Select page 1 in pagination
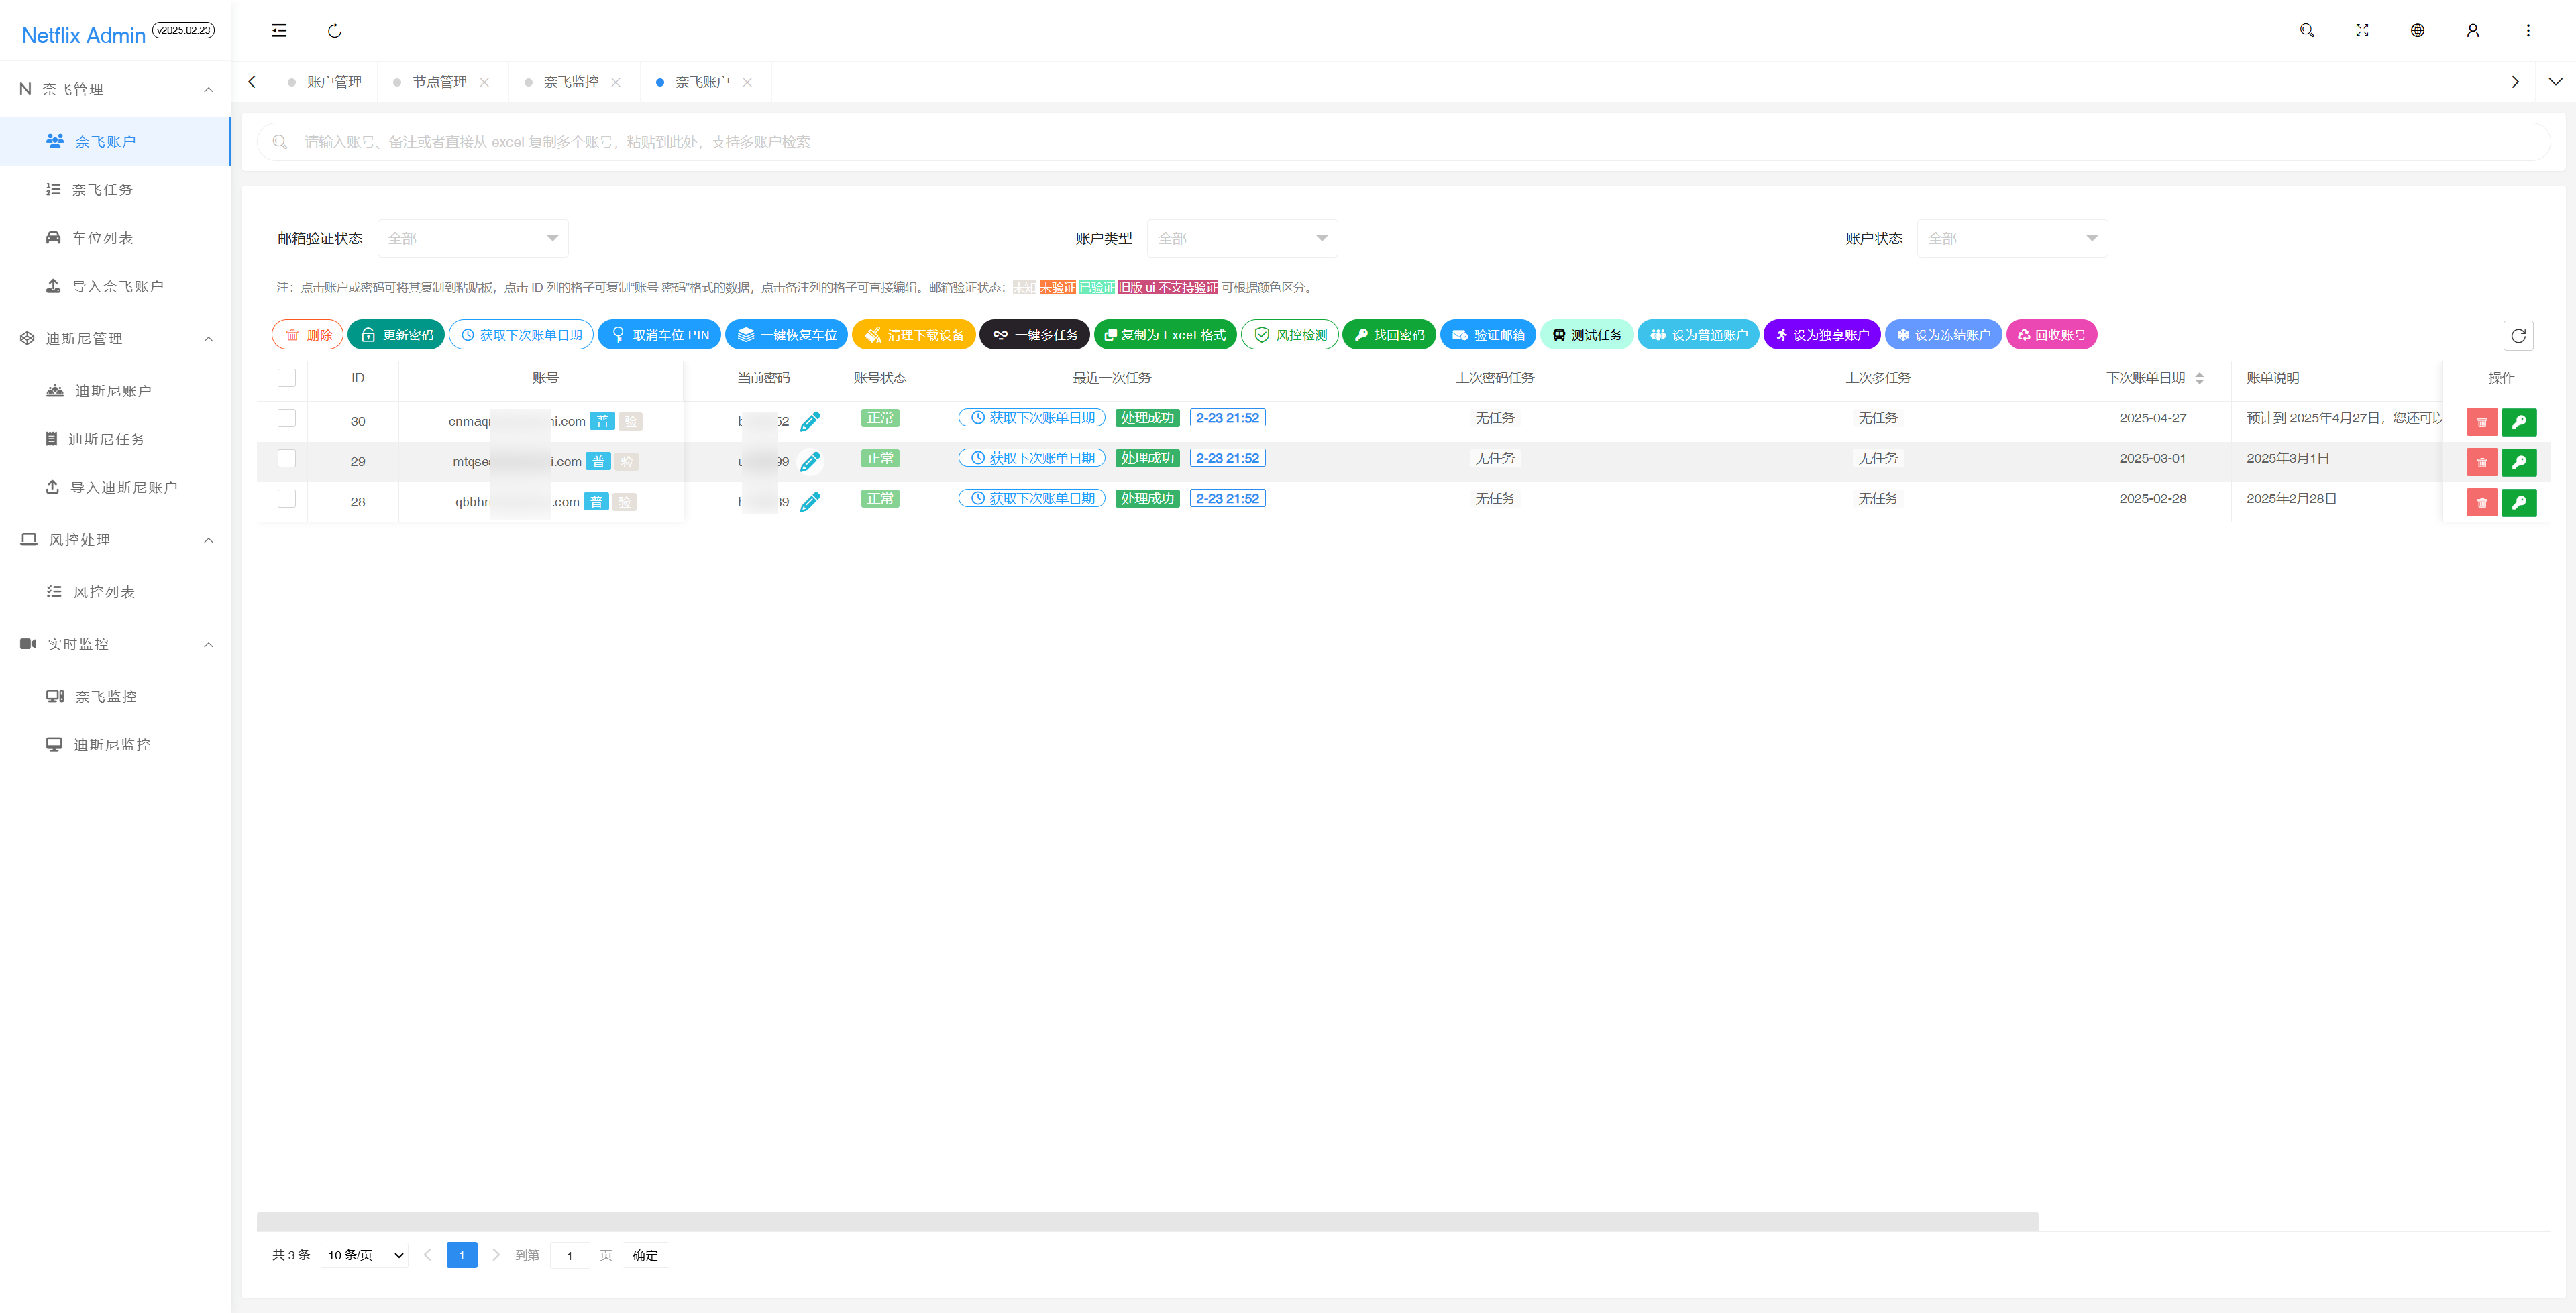2576x1313 pixels. click(461, 1255)
